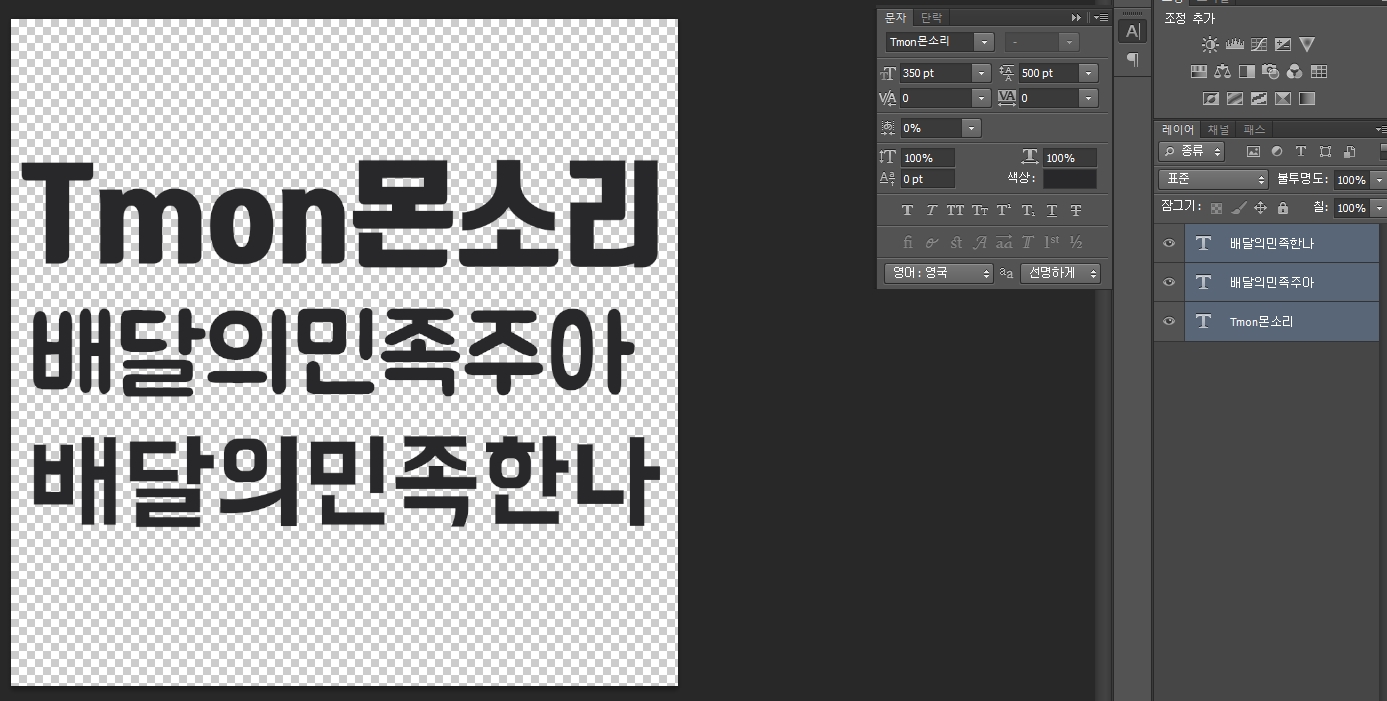The height and width of the screenshot is (701, 1387).
Task: Switch to the 문자 tab
Action: tap(895, 17)
